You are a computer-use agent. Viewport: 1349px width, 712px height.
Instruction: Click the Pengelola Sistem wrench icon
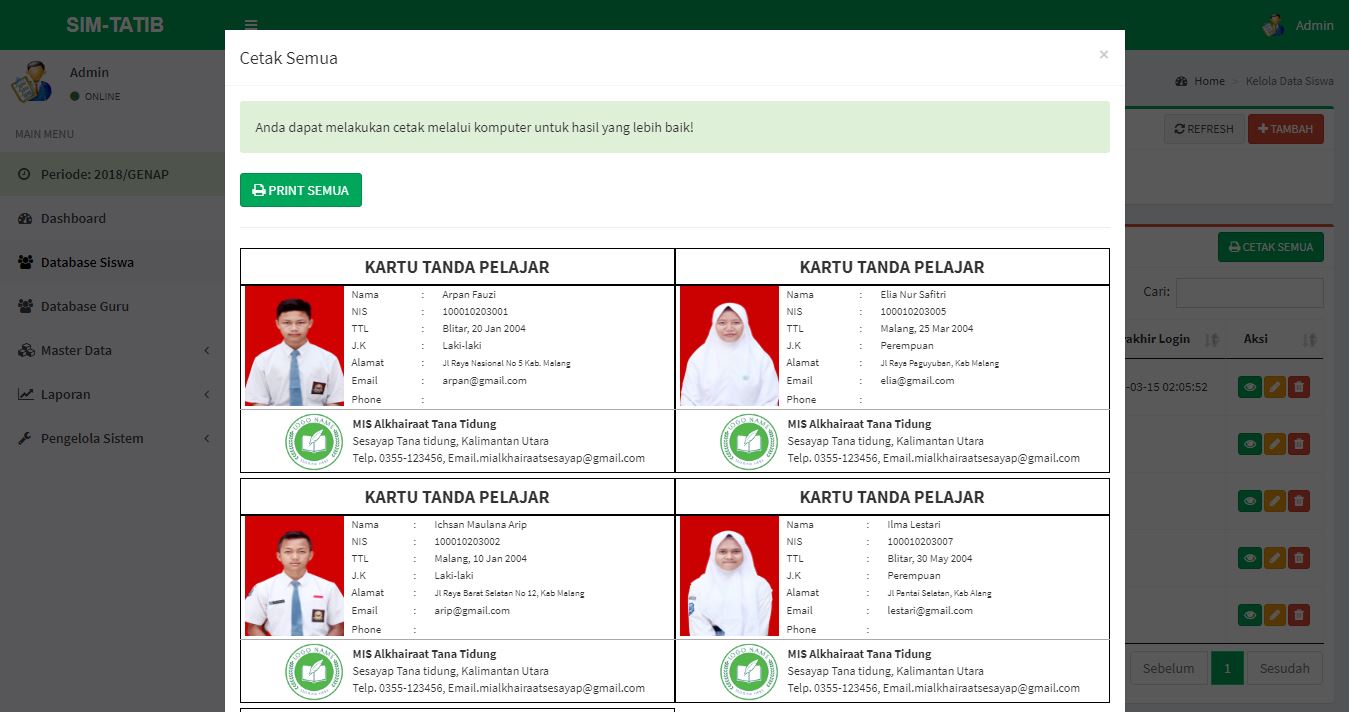click(x=25, y=438)
